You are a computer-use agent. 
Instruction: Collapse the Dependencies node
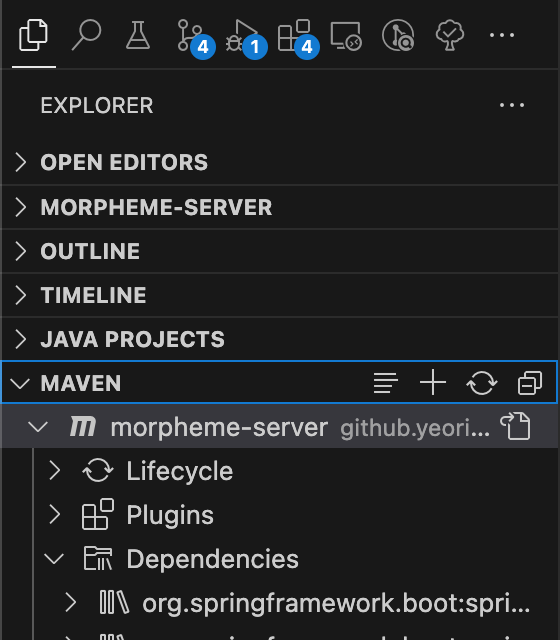(54, 559)
